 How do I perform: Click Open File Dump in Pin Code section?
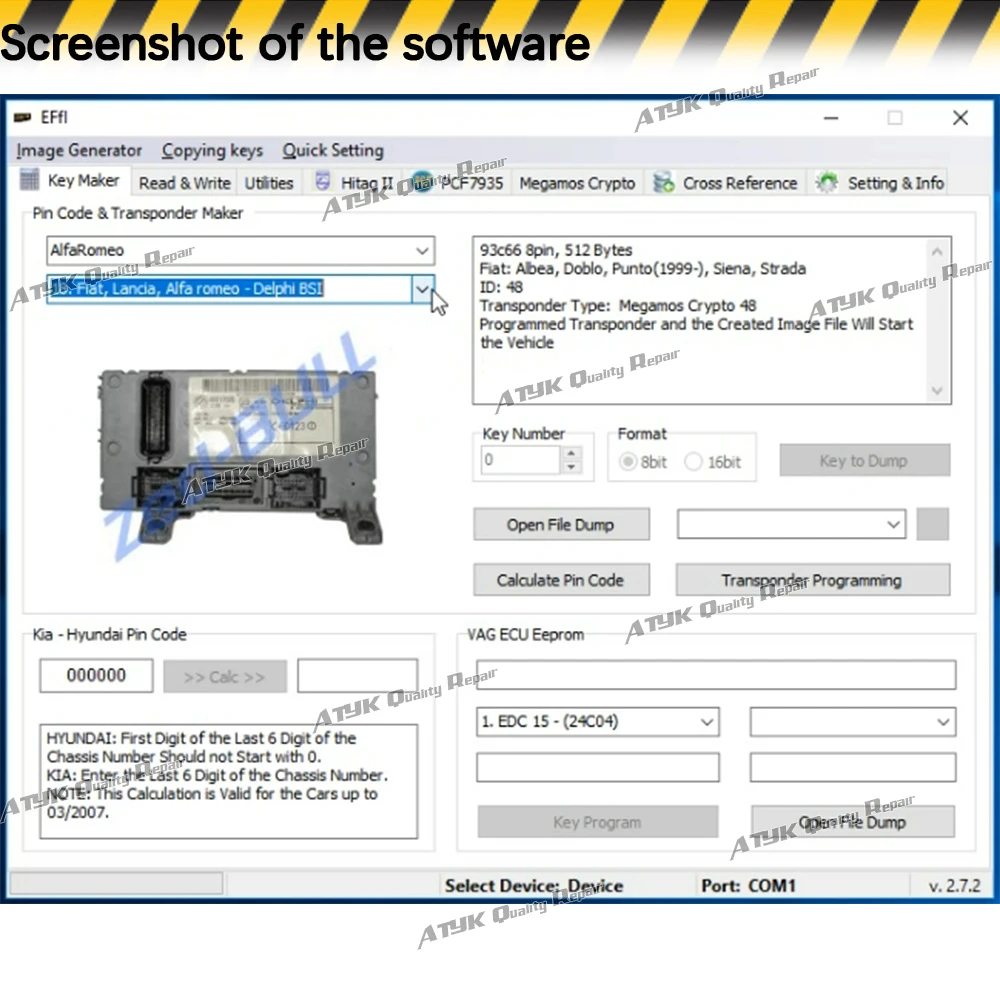pyautogui.click(x=561, y=524)
